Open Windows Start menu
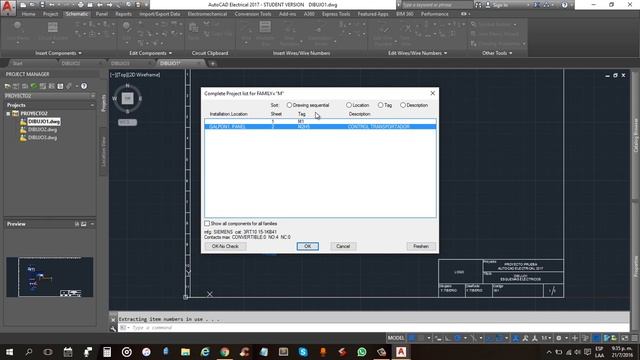The width and height of the screenshot is (640, 360). 9,352
